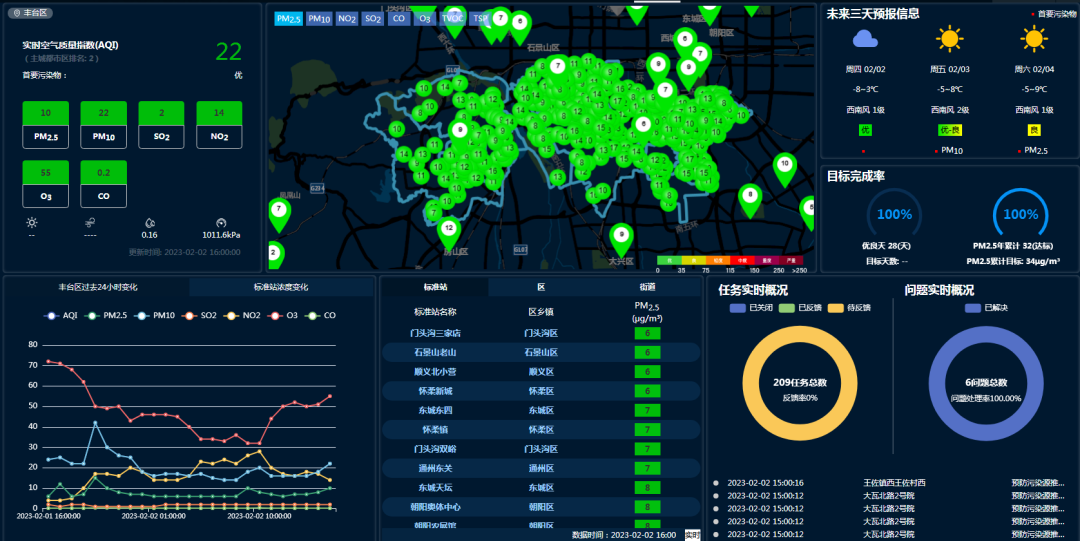Click the air pressure gauge icon
Screen dimensions: 1080x541
point(221,221)
